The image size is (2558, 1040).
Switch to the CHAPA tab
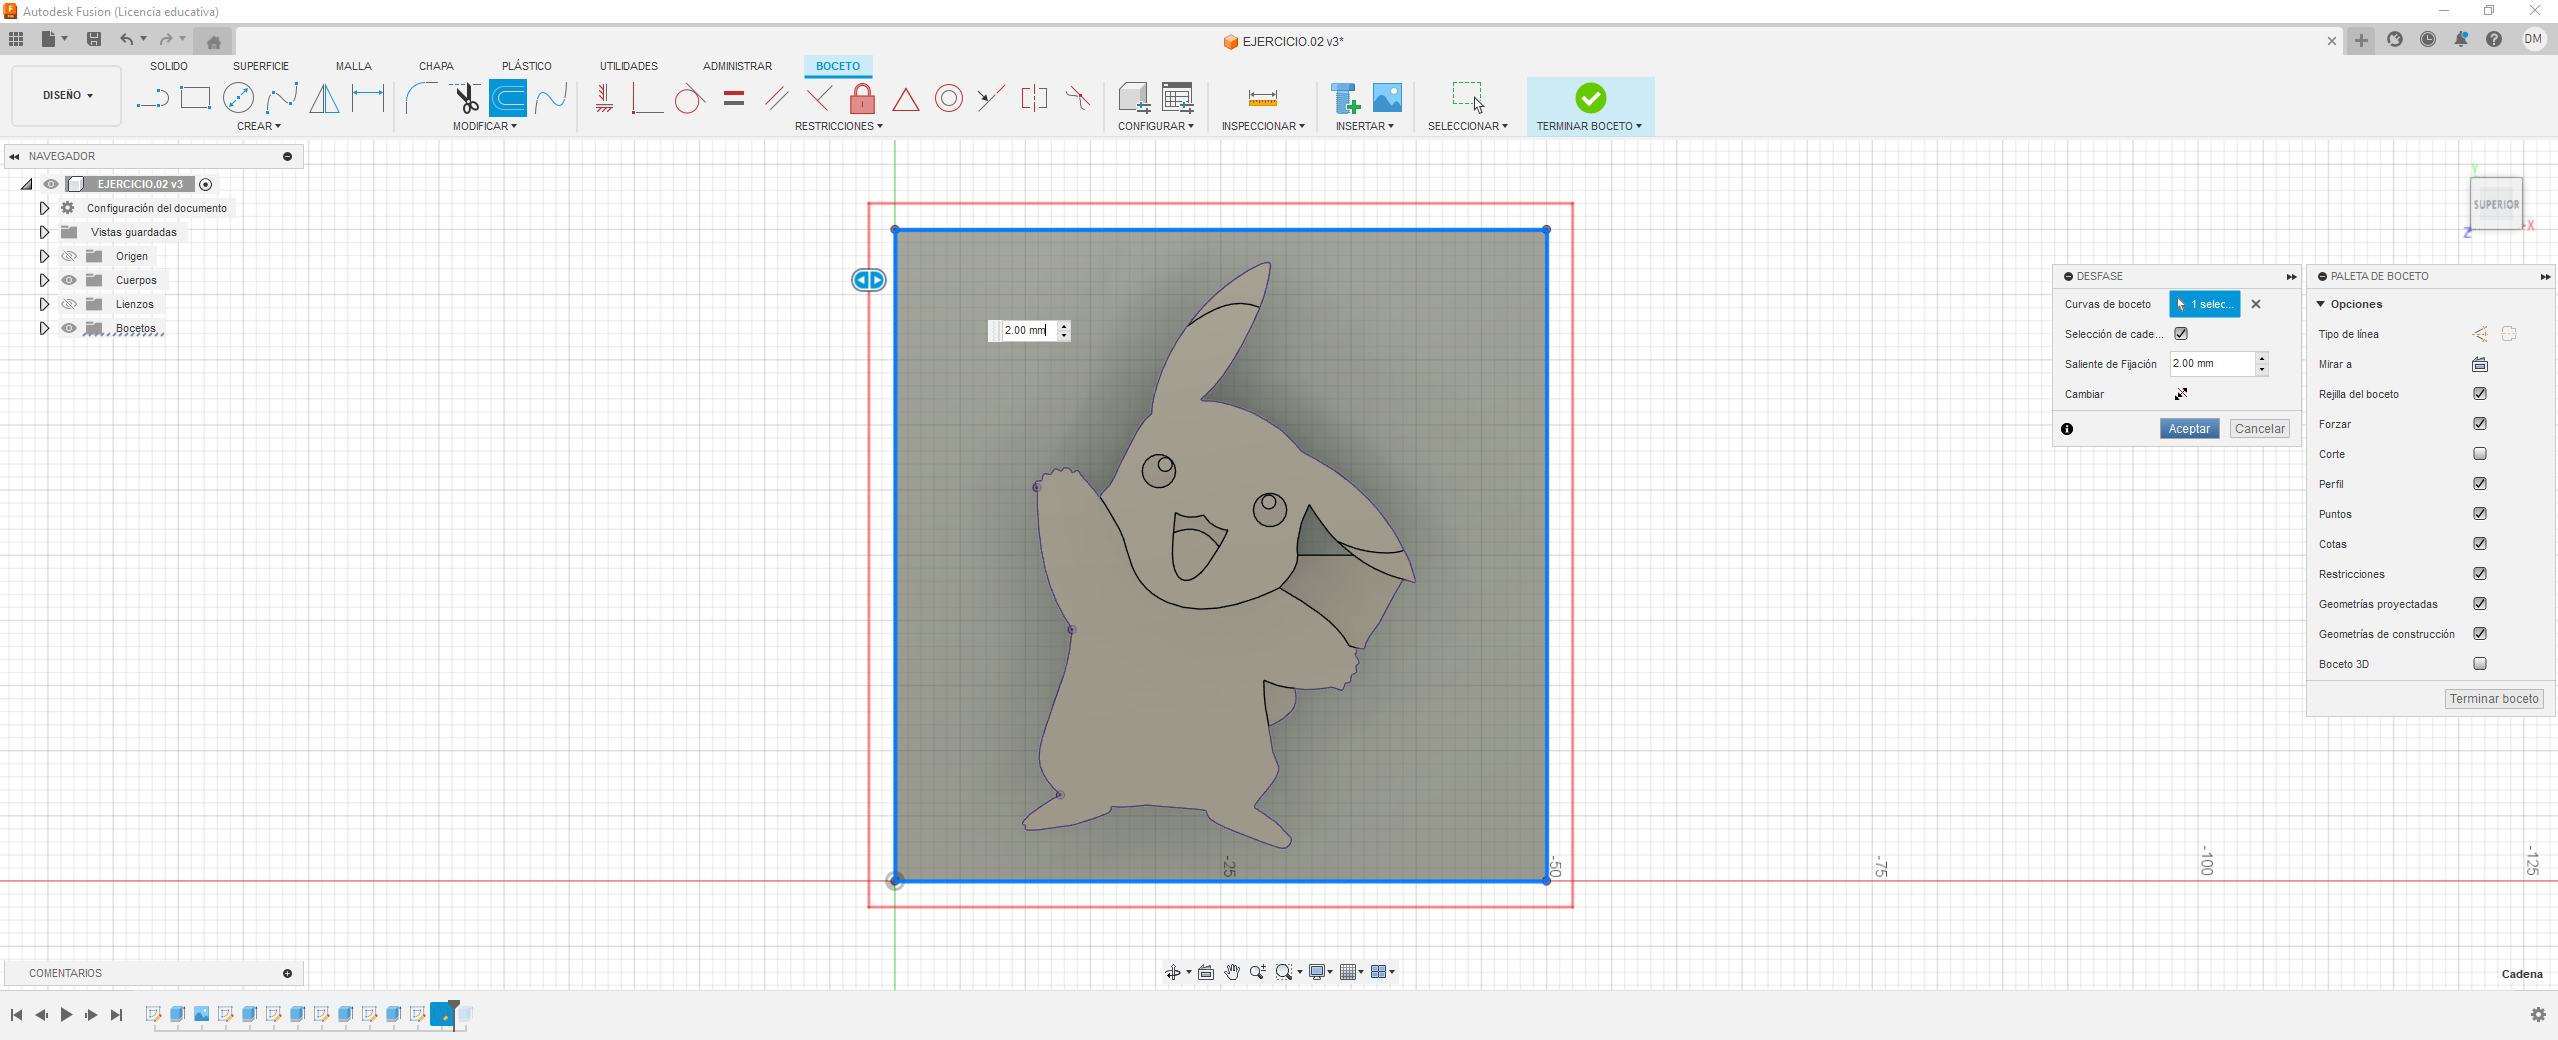pos(436,66)
